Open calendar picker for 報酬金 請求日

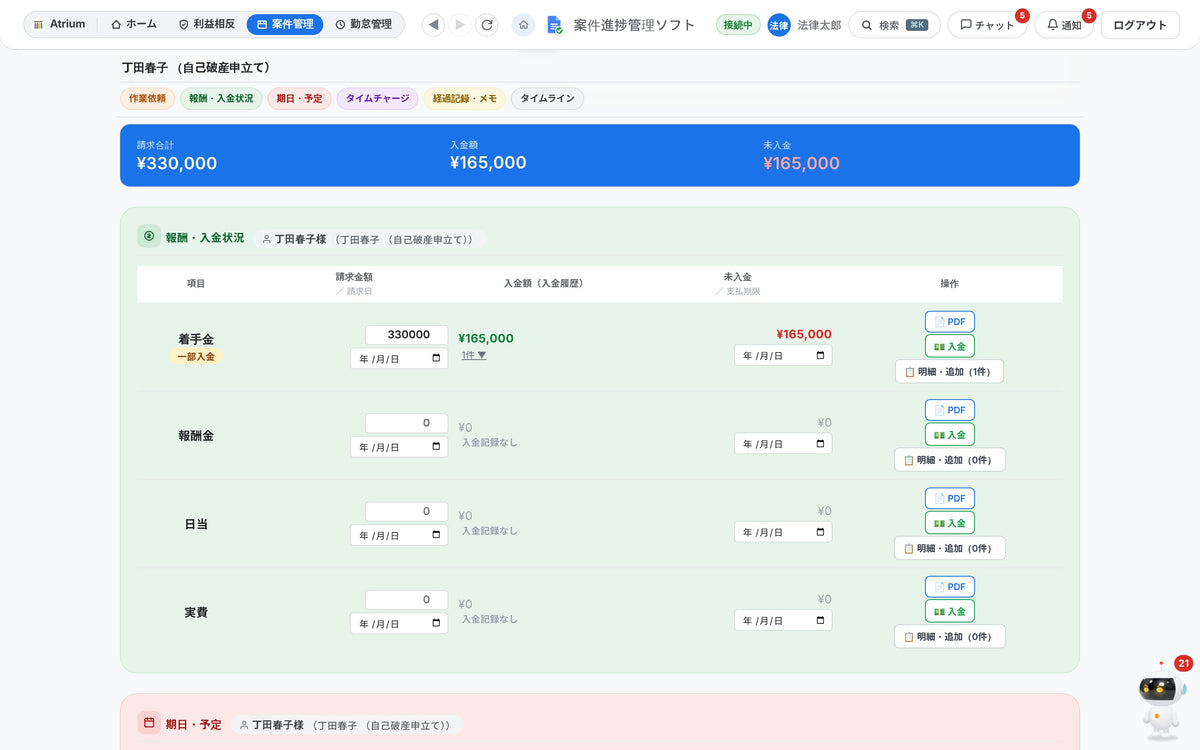pos(436,447)
